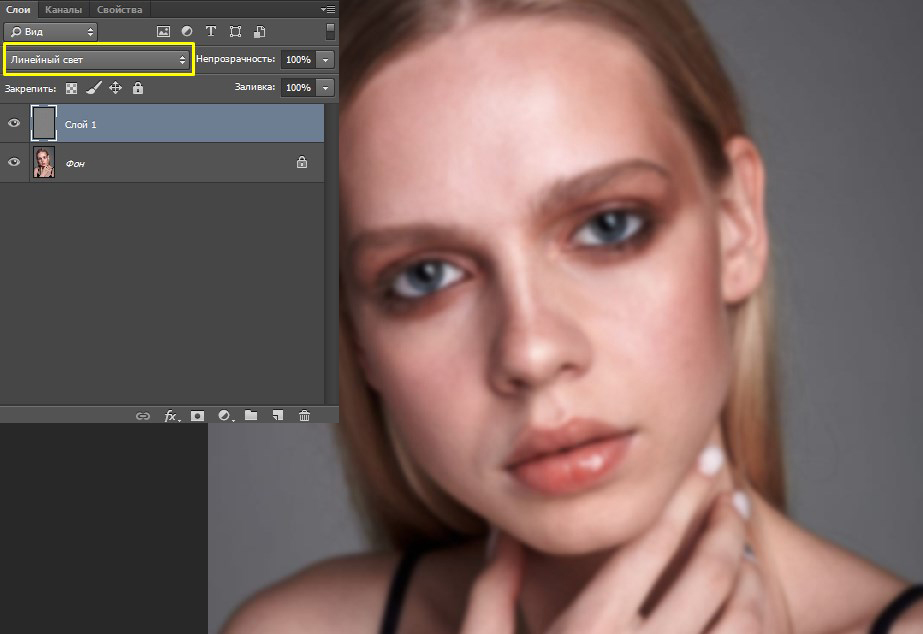Screen dimensions: 923x634
Task: Filter layers by pixel layers icon
Action: 163,32
